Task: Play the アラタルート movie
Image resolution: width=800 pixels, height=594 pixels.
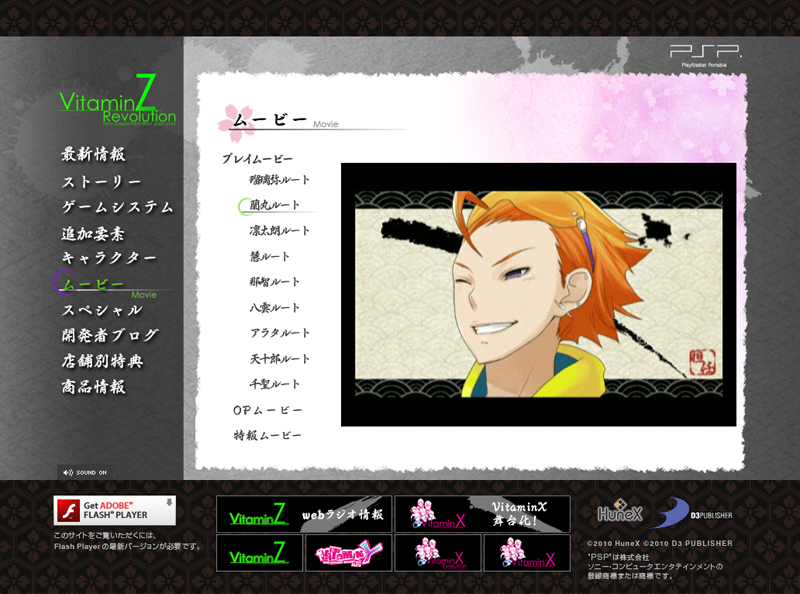Action: (280, 333)
